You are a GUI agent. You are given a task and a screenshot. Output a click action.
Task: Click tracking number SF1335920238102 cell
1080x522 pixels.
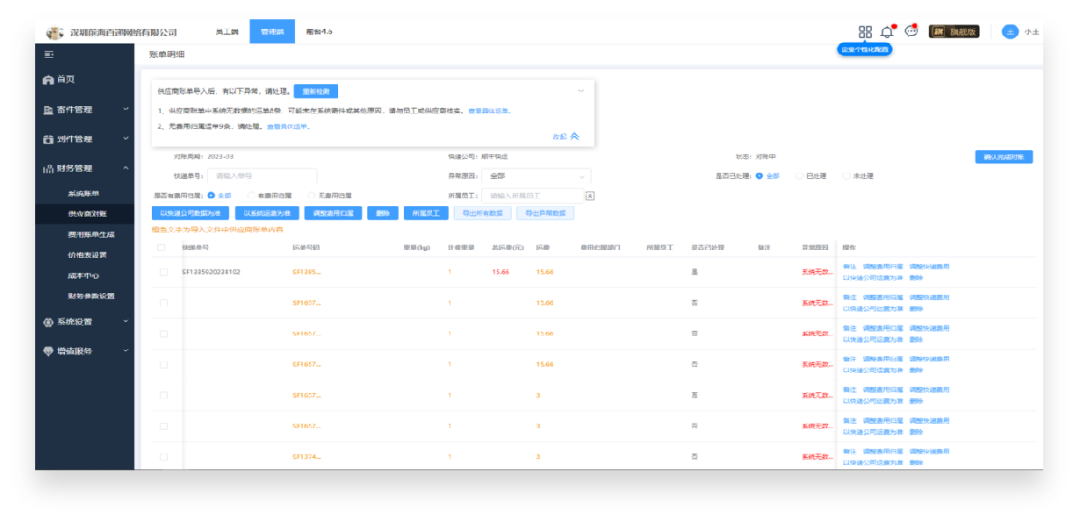(x=211, y=272)
